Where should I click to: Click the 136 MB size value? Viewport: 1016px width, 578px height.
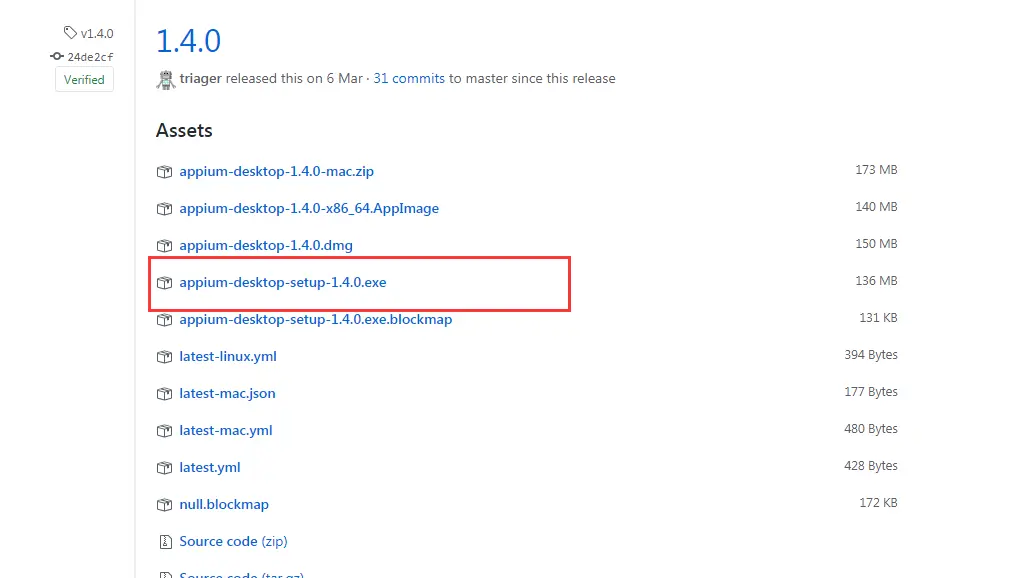(x=876, y=281)
